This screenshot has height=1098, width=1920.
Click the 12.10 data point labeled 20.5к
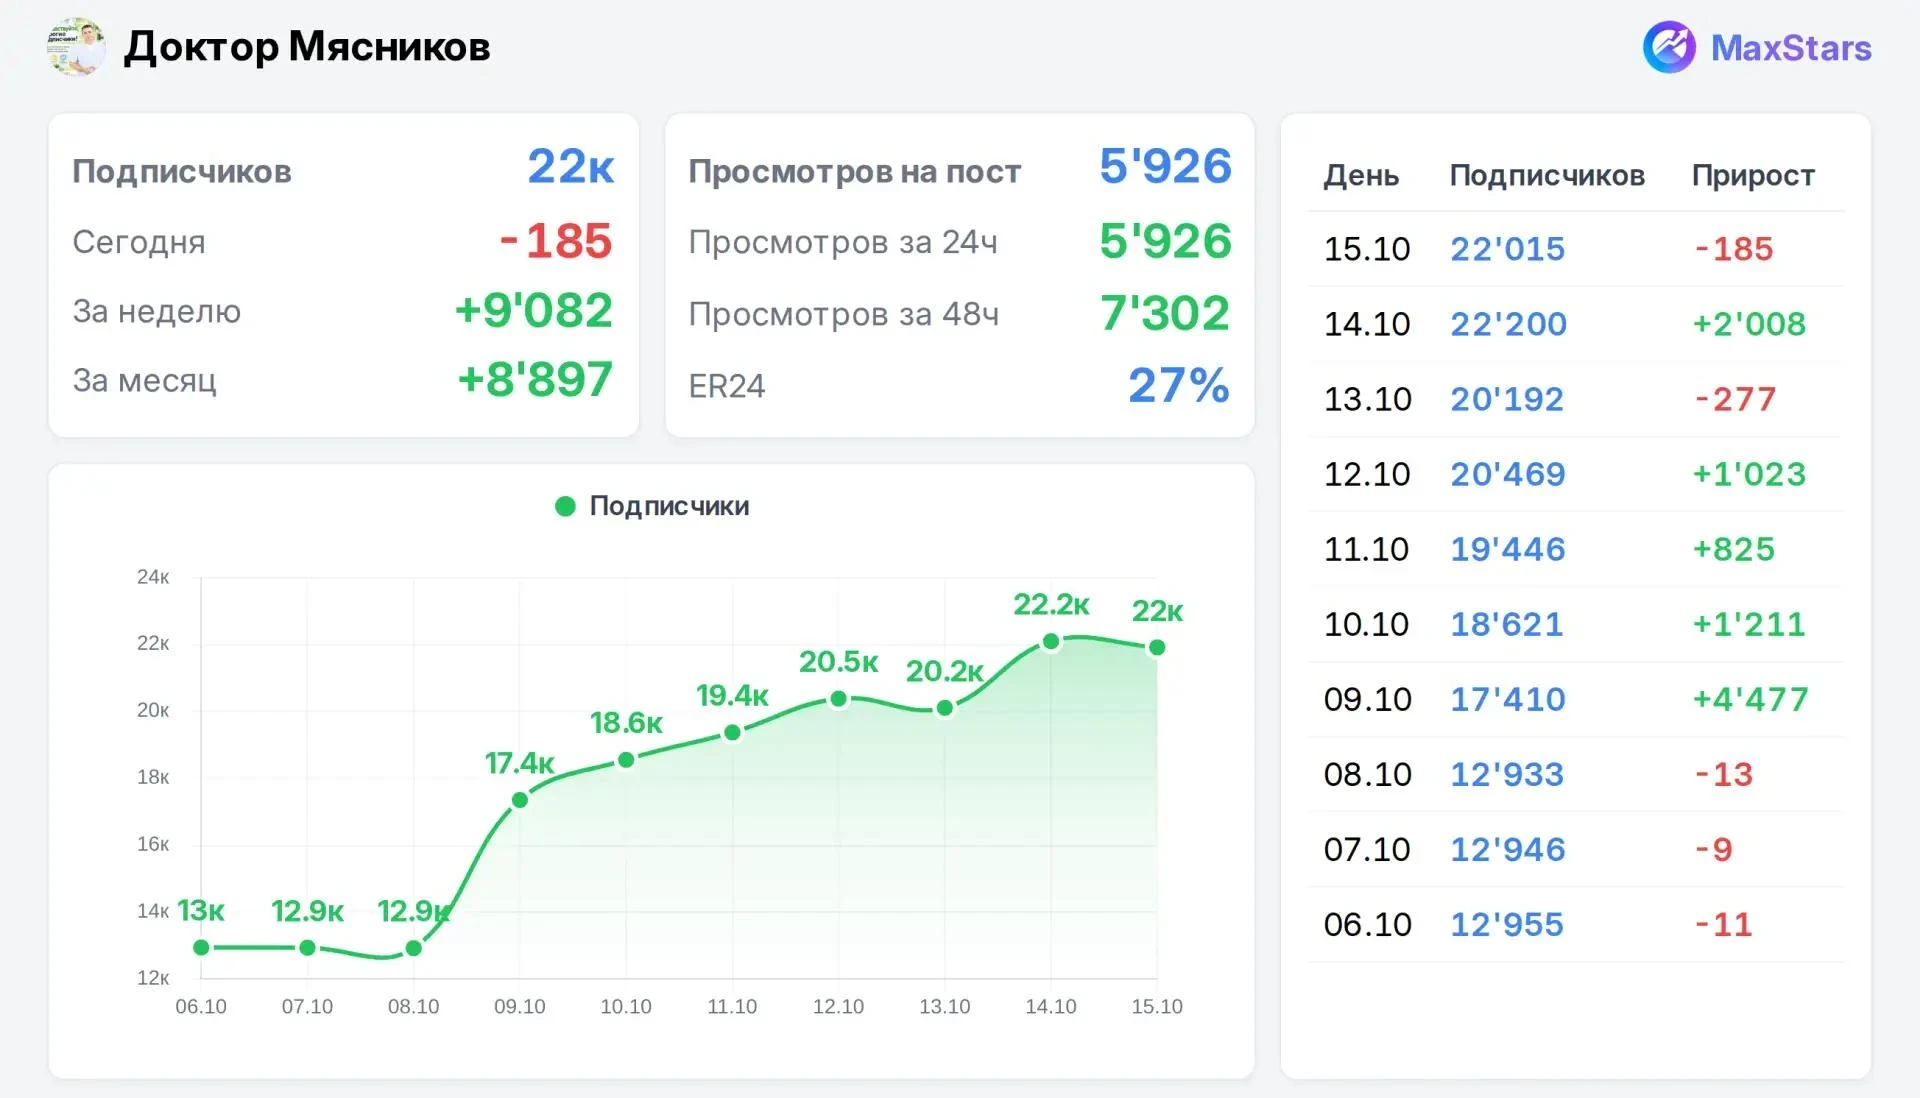point(839,698)
